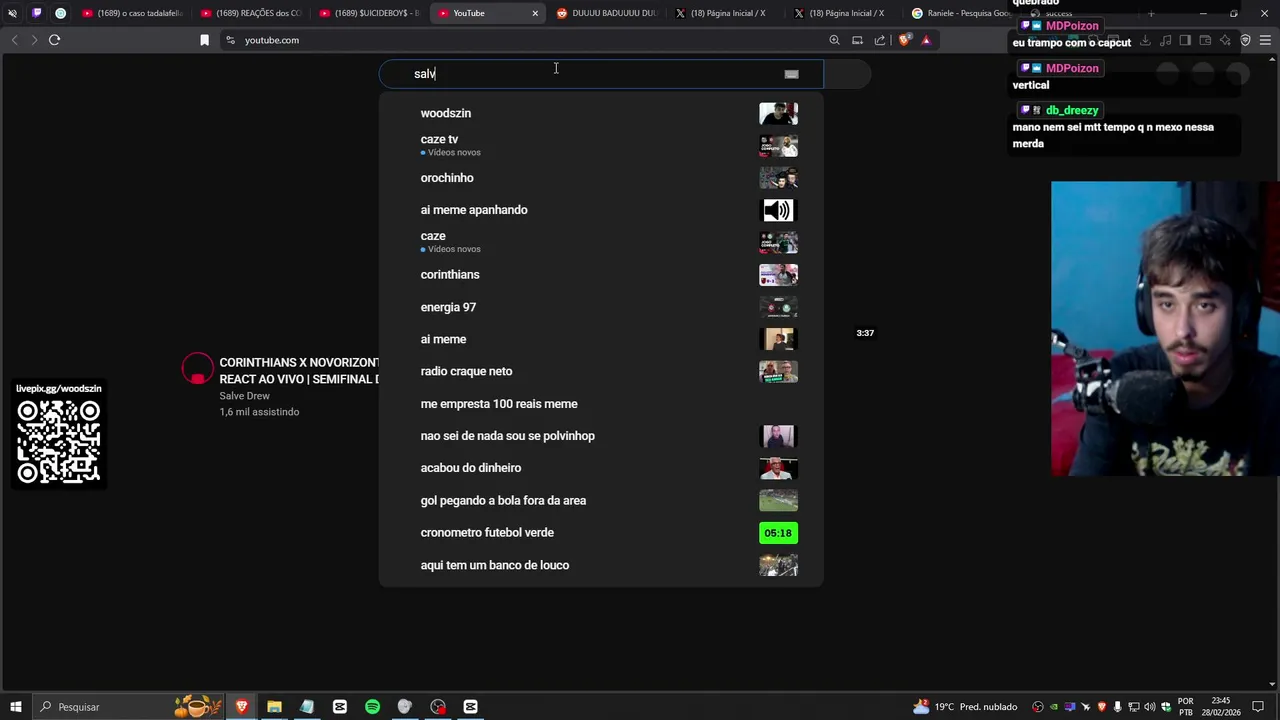
Task: Click the share icon in address bar
Action: click(880, 40)
